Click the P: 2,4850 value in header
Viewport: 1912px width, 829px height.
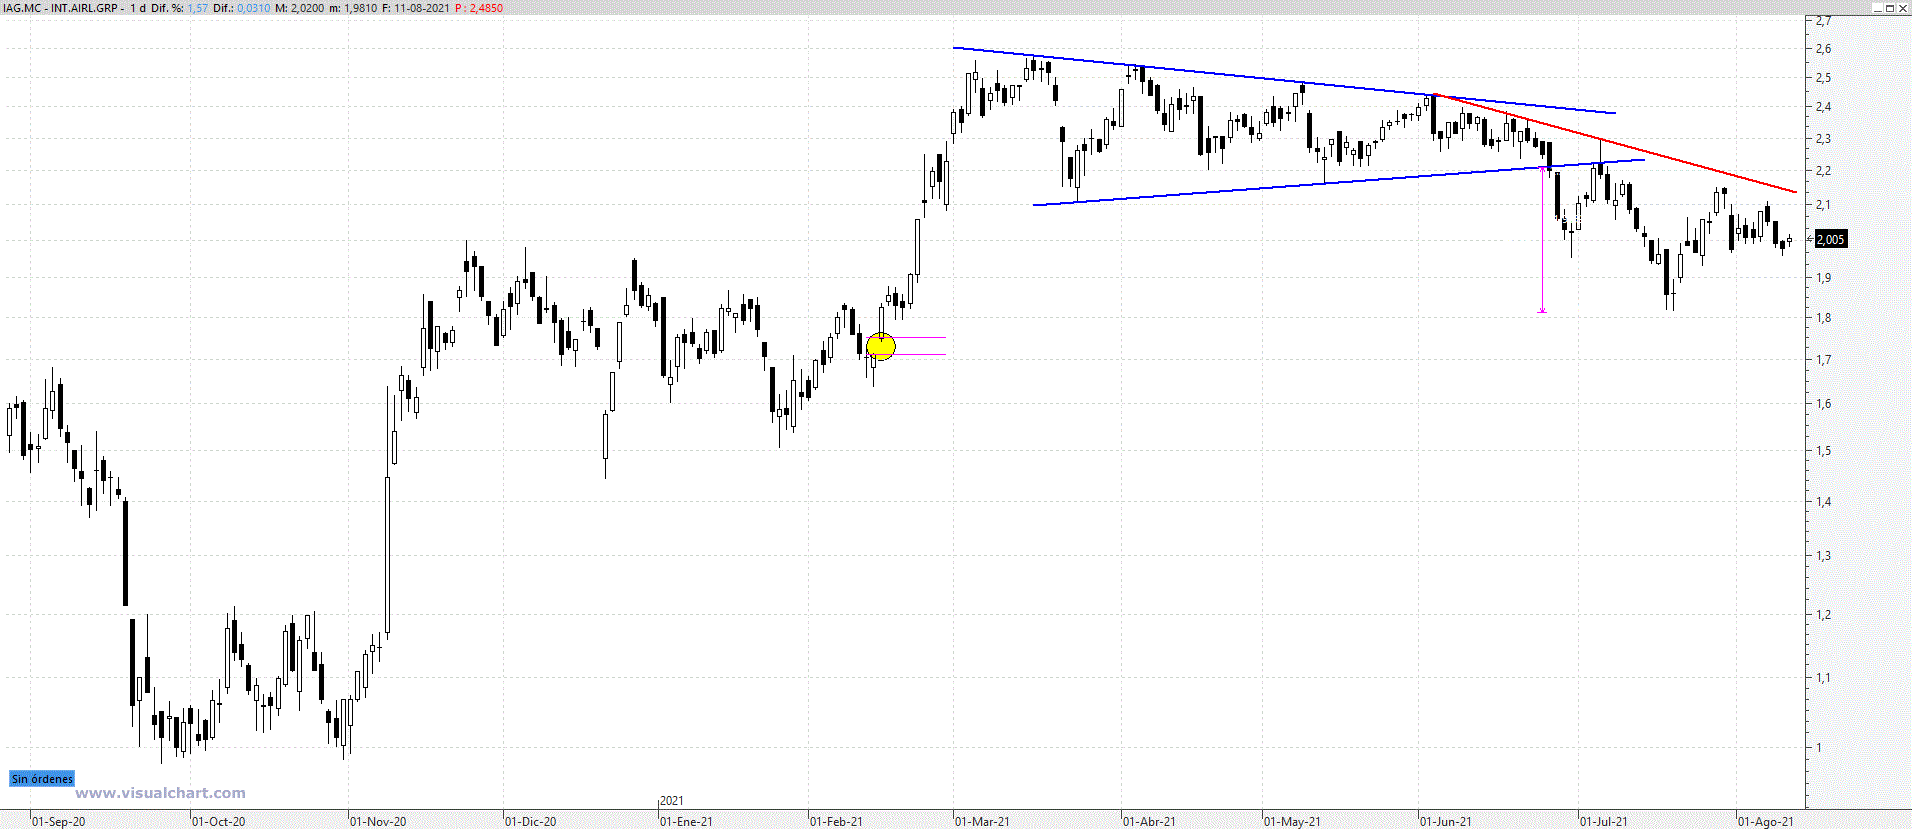coord(479,8)
